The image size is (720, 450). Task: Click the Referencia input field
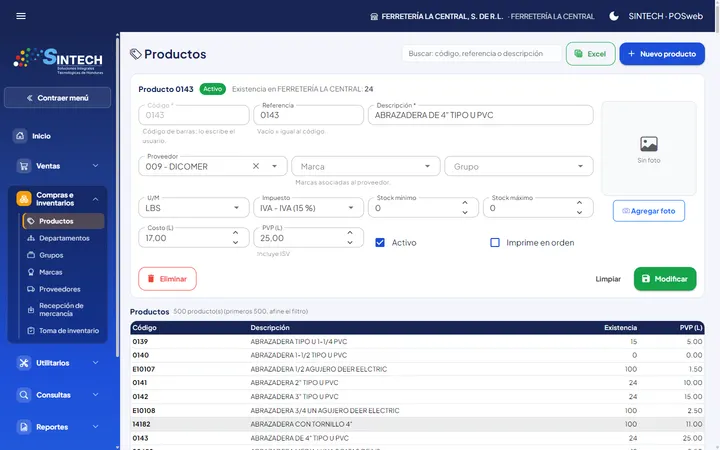pos(308,115)
